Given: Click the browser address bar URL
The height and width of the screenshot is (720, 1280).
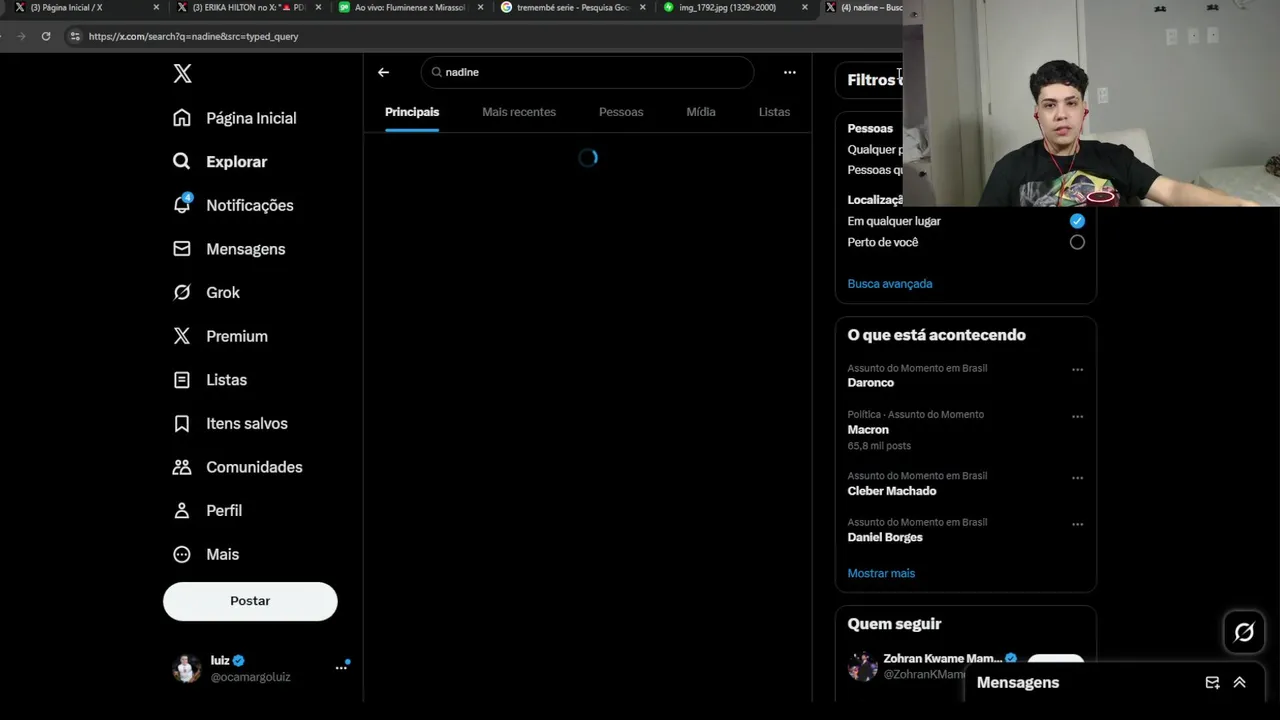Looking at the screenshot, I should (x=193, y=36).
